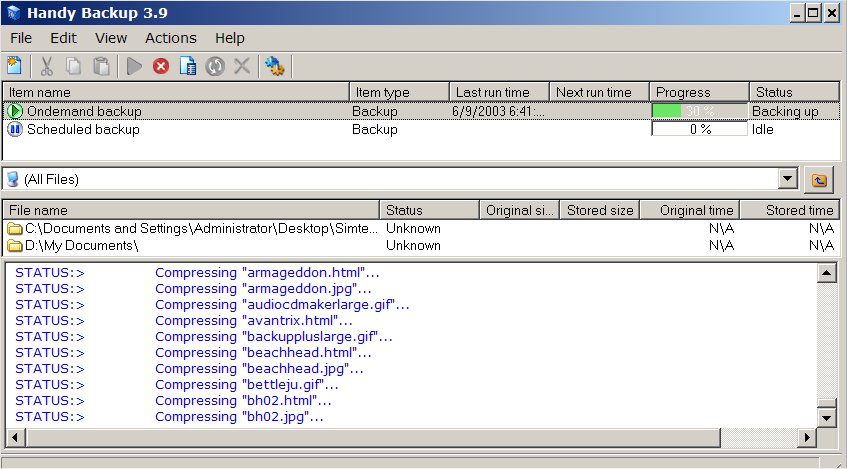
Task: Click log line Compressing "armageddon.jpg"
Action: point(263,289)
